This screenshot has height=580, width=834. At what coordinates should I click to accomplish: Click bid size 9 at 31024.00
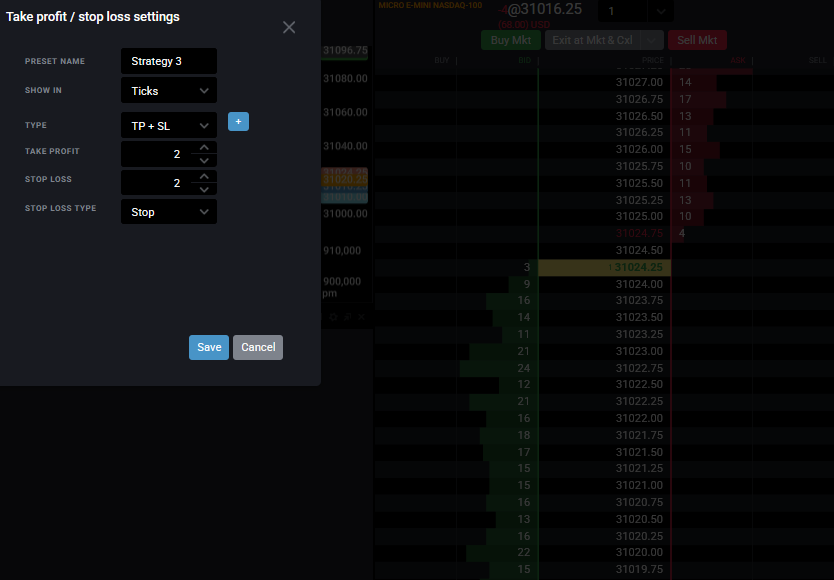527,284
